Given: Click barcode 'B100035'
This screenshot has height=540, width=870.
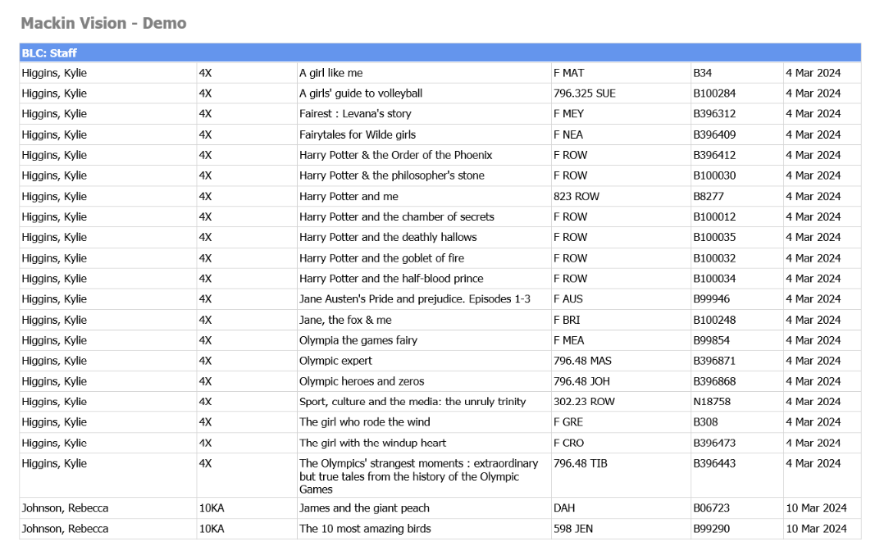Looking at the screenshot, I should pos(714,238).
